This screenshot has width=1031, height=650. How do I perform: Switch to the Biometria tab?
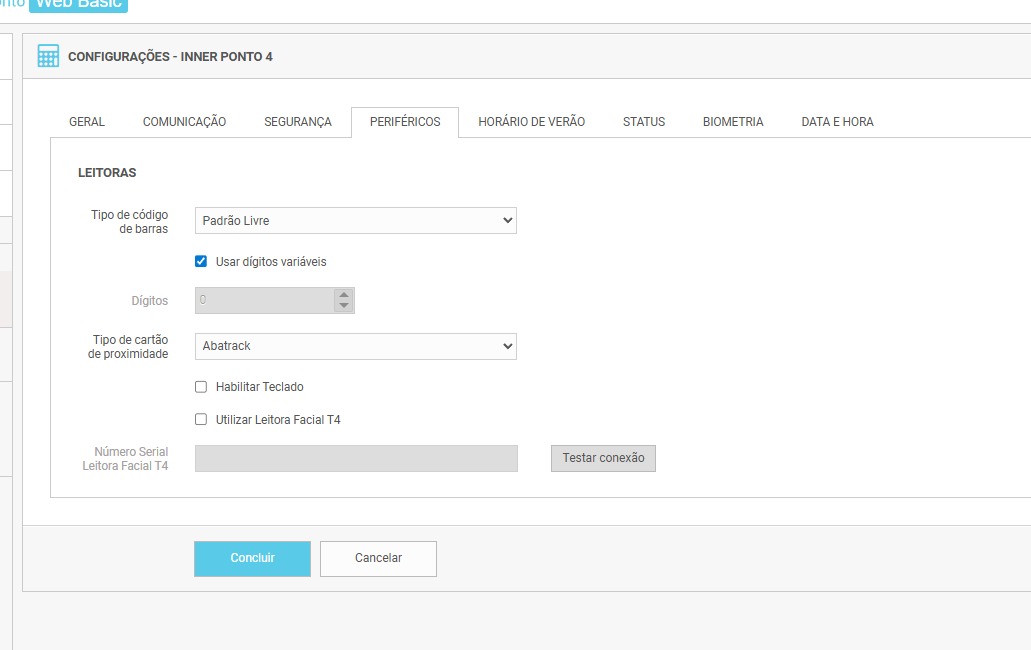tap(733, 122)
